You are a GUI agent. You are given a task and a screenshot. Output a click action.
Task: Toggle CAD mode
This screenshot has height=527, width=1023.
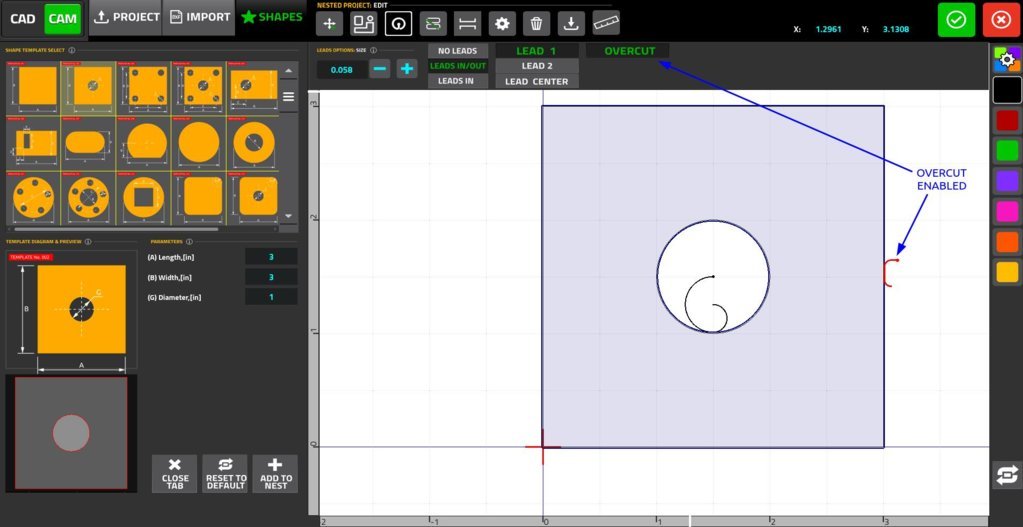(23, 19)
